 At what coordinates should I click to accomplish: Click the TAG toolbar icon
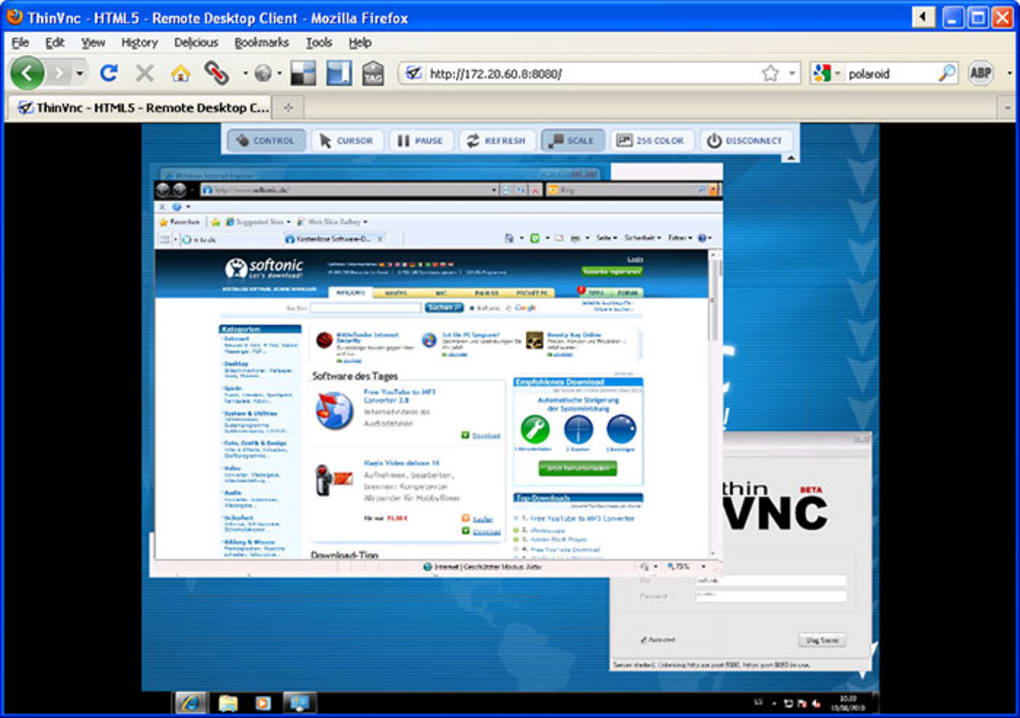click(x=373, y=73)
